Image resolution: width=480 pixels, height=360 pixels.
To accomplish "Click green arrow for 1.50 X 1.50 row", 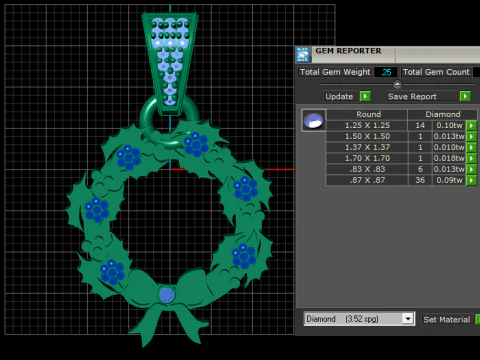I will 471,137.
